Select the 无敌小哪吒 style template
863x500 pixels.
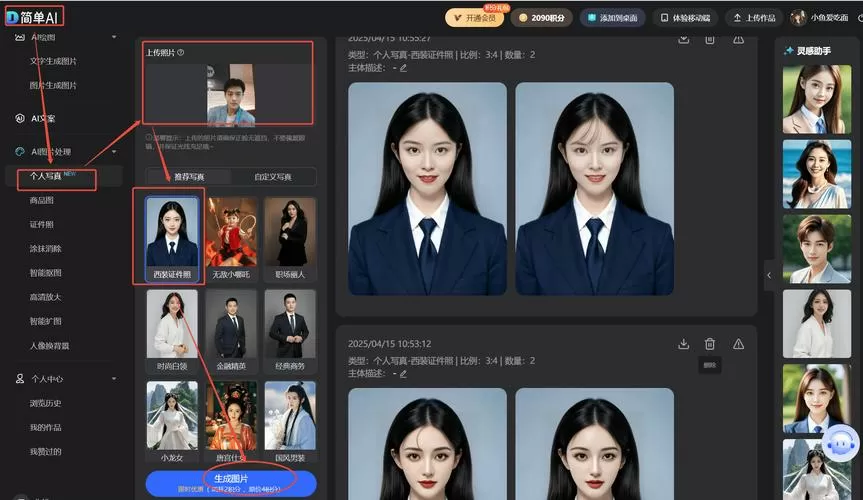231,238
